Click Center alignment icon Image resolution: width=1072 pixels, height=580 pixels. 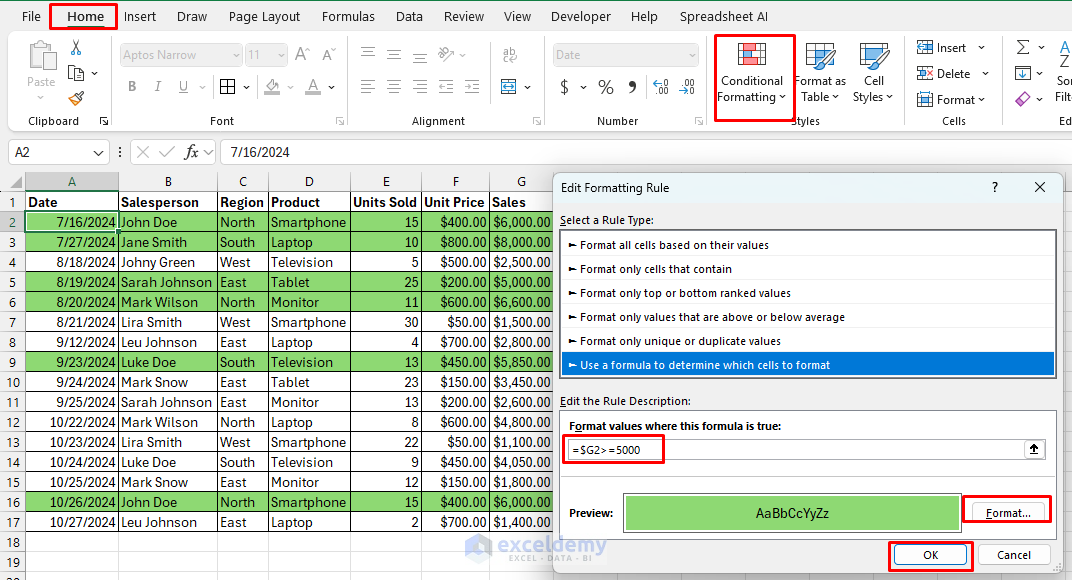tap(394, 86)
